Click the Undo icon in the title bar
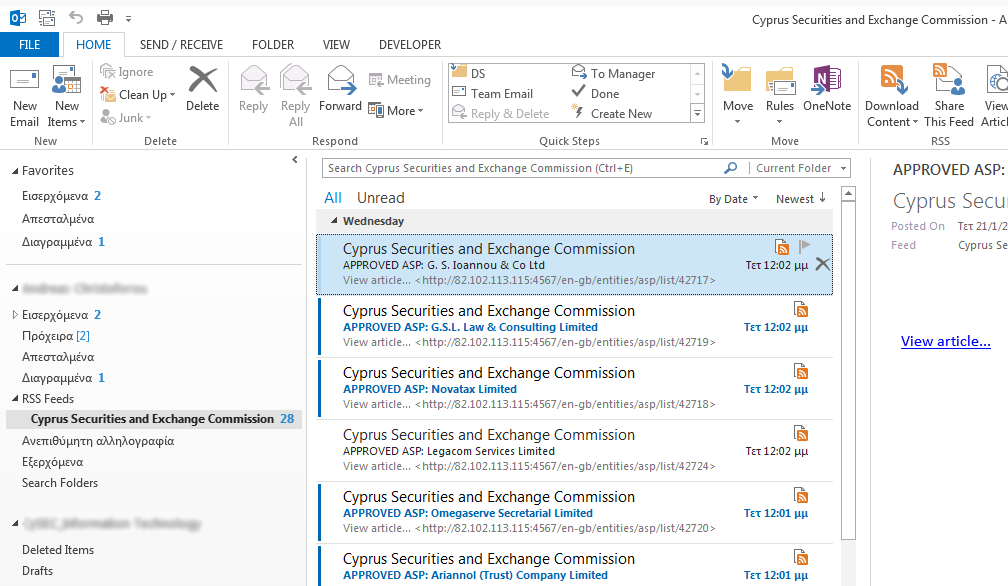The width and height of the screenshot is (1008, 586). (76, 18)
